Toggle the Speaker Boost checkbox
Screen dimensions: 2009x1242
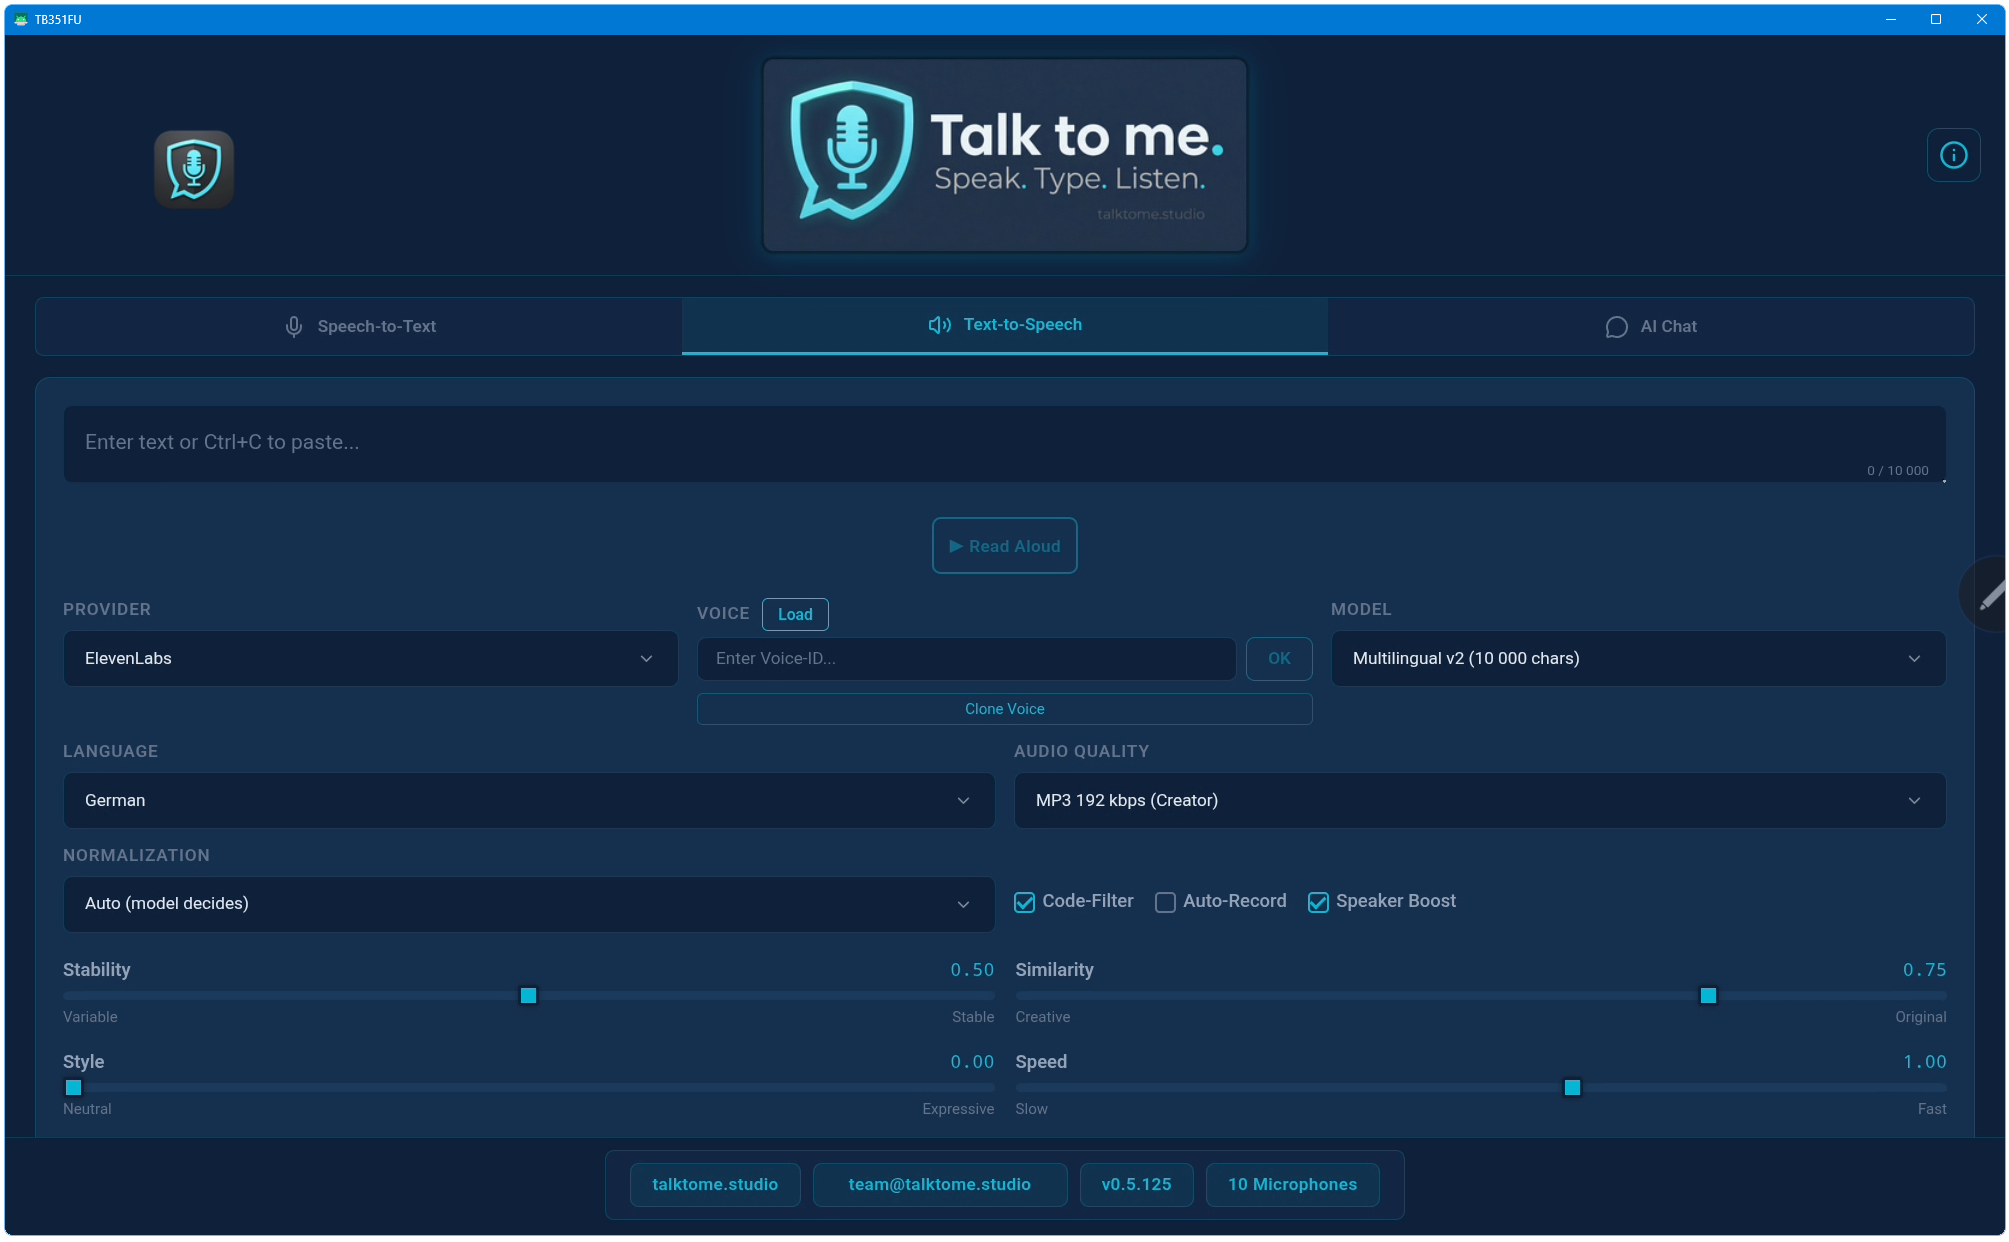tap(1318, 902)
